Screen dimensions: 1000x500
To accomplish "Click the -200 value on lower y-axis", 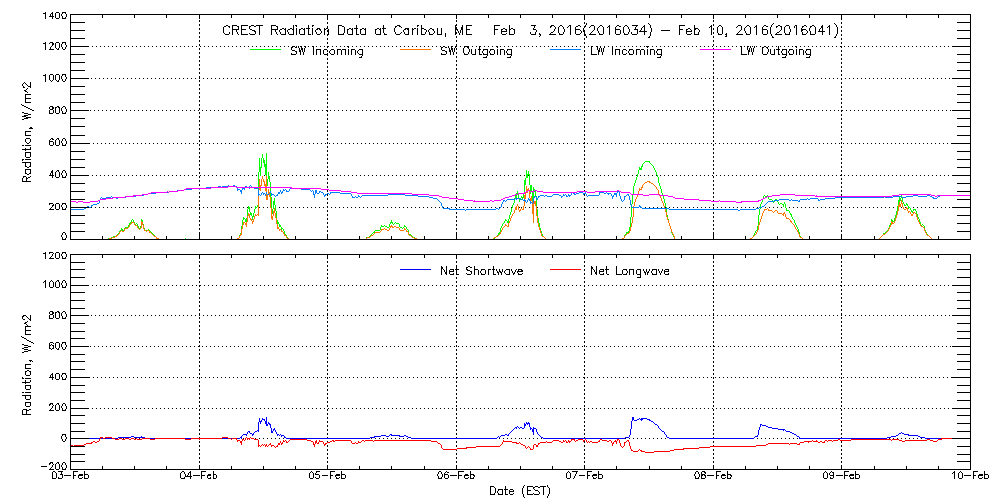I will click(52, 466).
